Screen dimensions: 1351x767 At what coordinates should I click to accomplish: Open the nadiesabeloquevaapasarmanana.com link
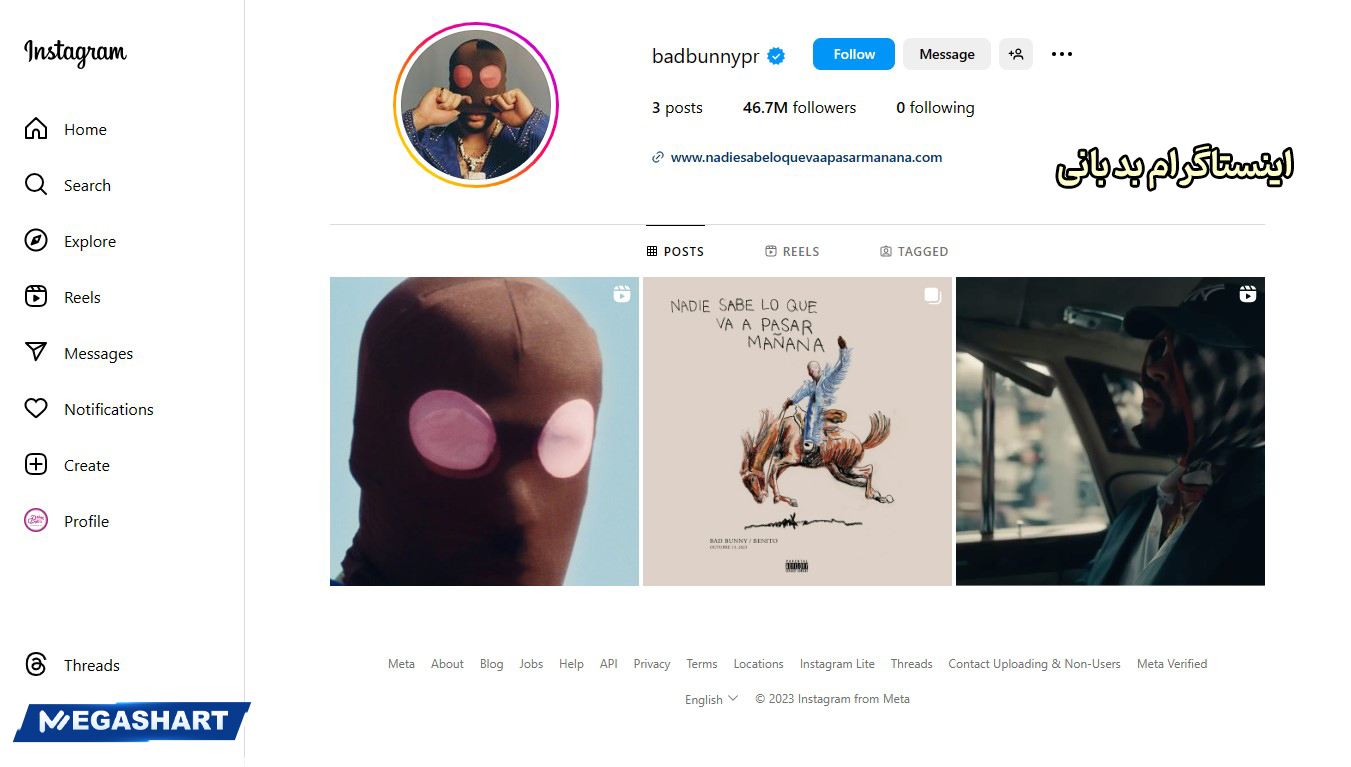806,157
